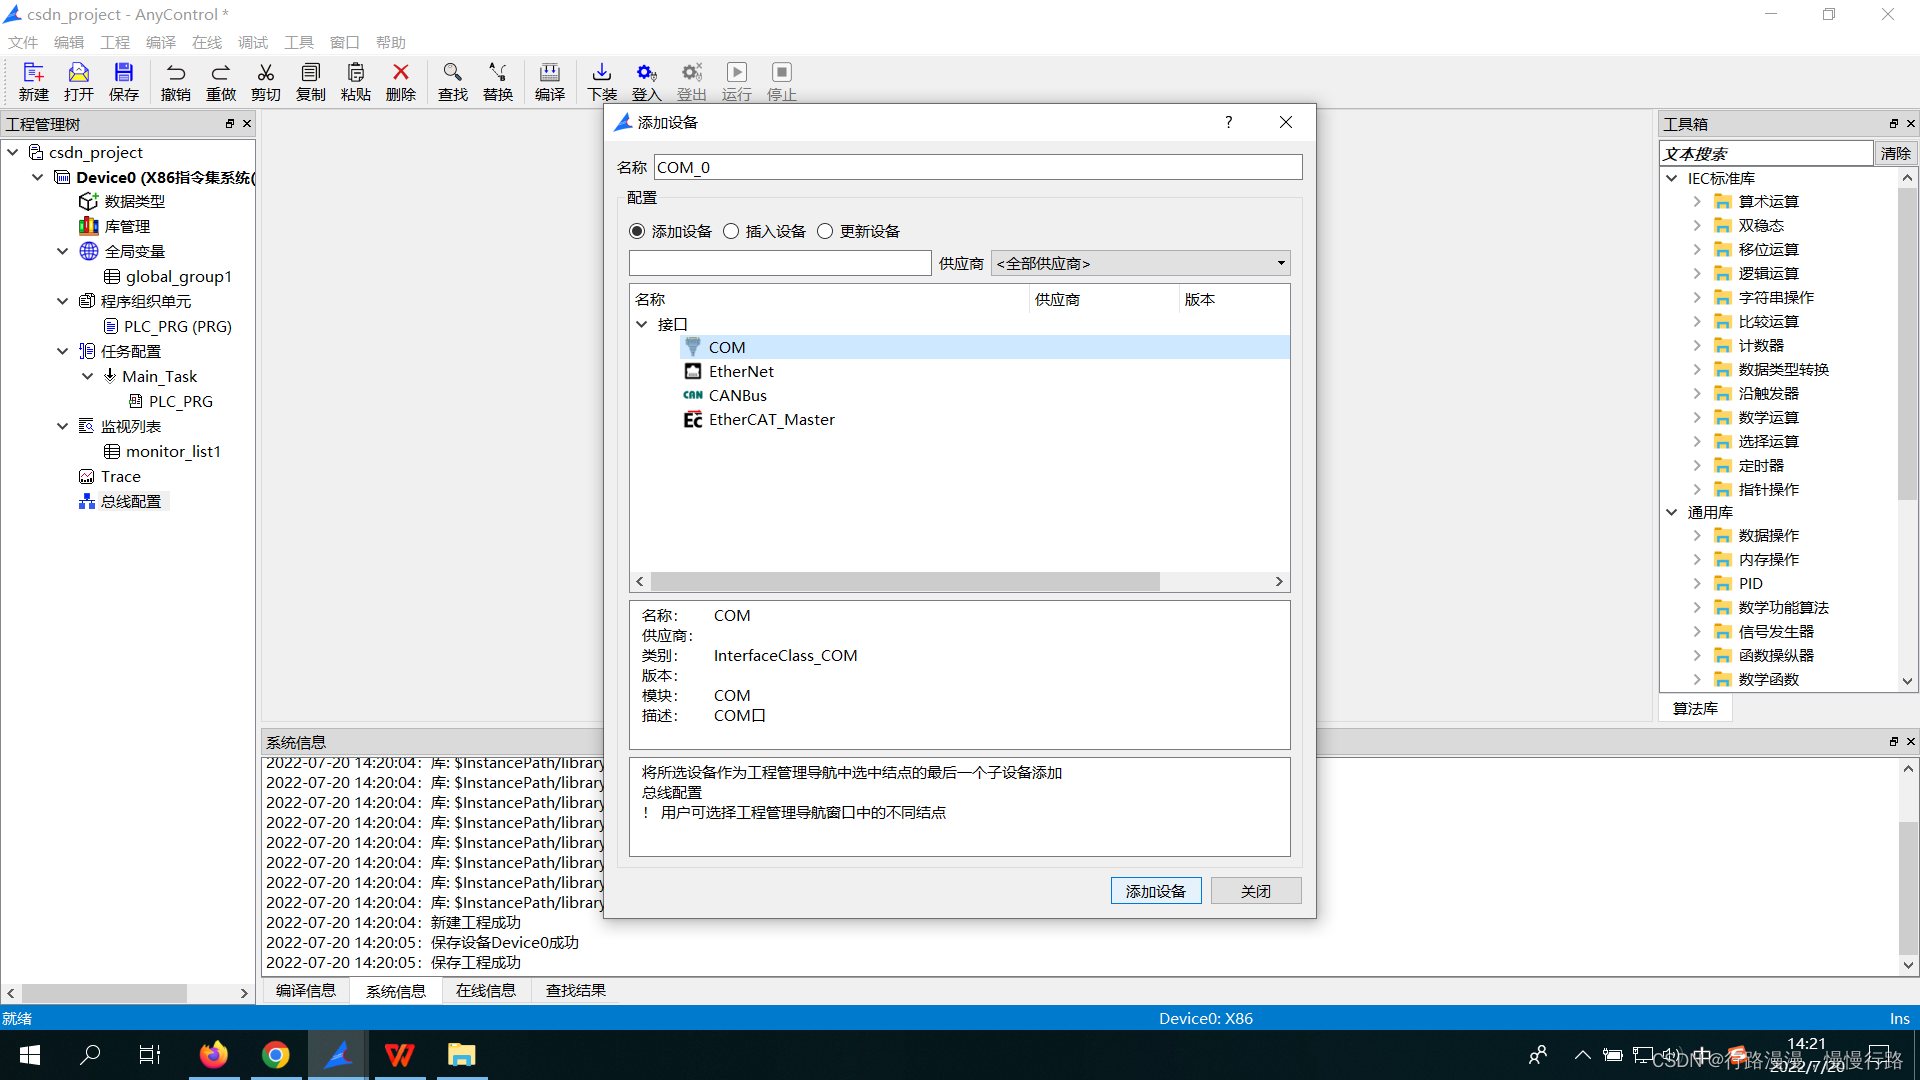The height and width of the screenshot is (1080, 1920).
Task: Click the 查找 (Find) toolbar icon
Action: point(452,81)
